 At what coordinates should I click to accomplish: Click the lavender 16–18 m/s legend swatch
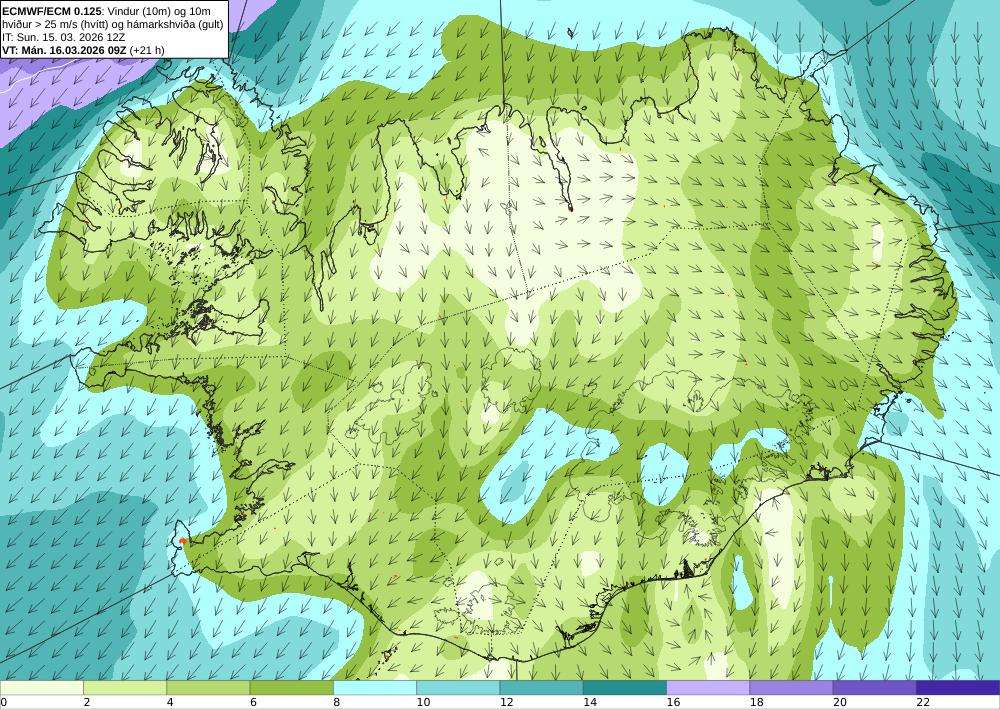pyautogui.click(x=708, y=688)
